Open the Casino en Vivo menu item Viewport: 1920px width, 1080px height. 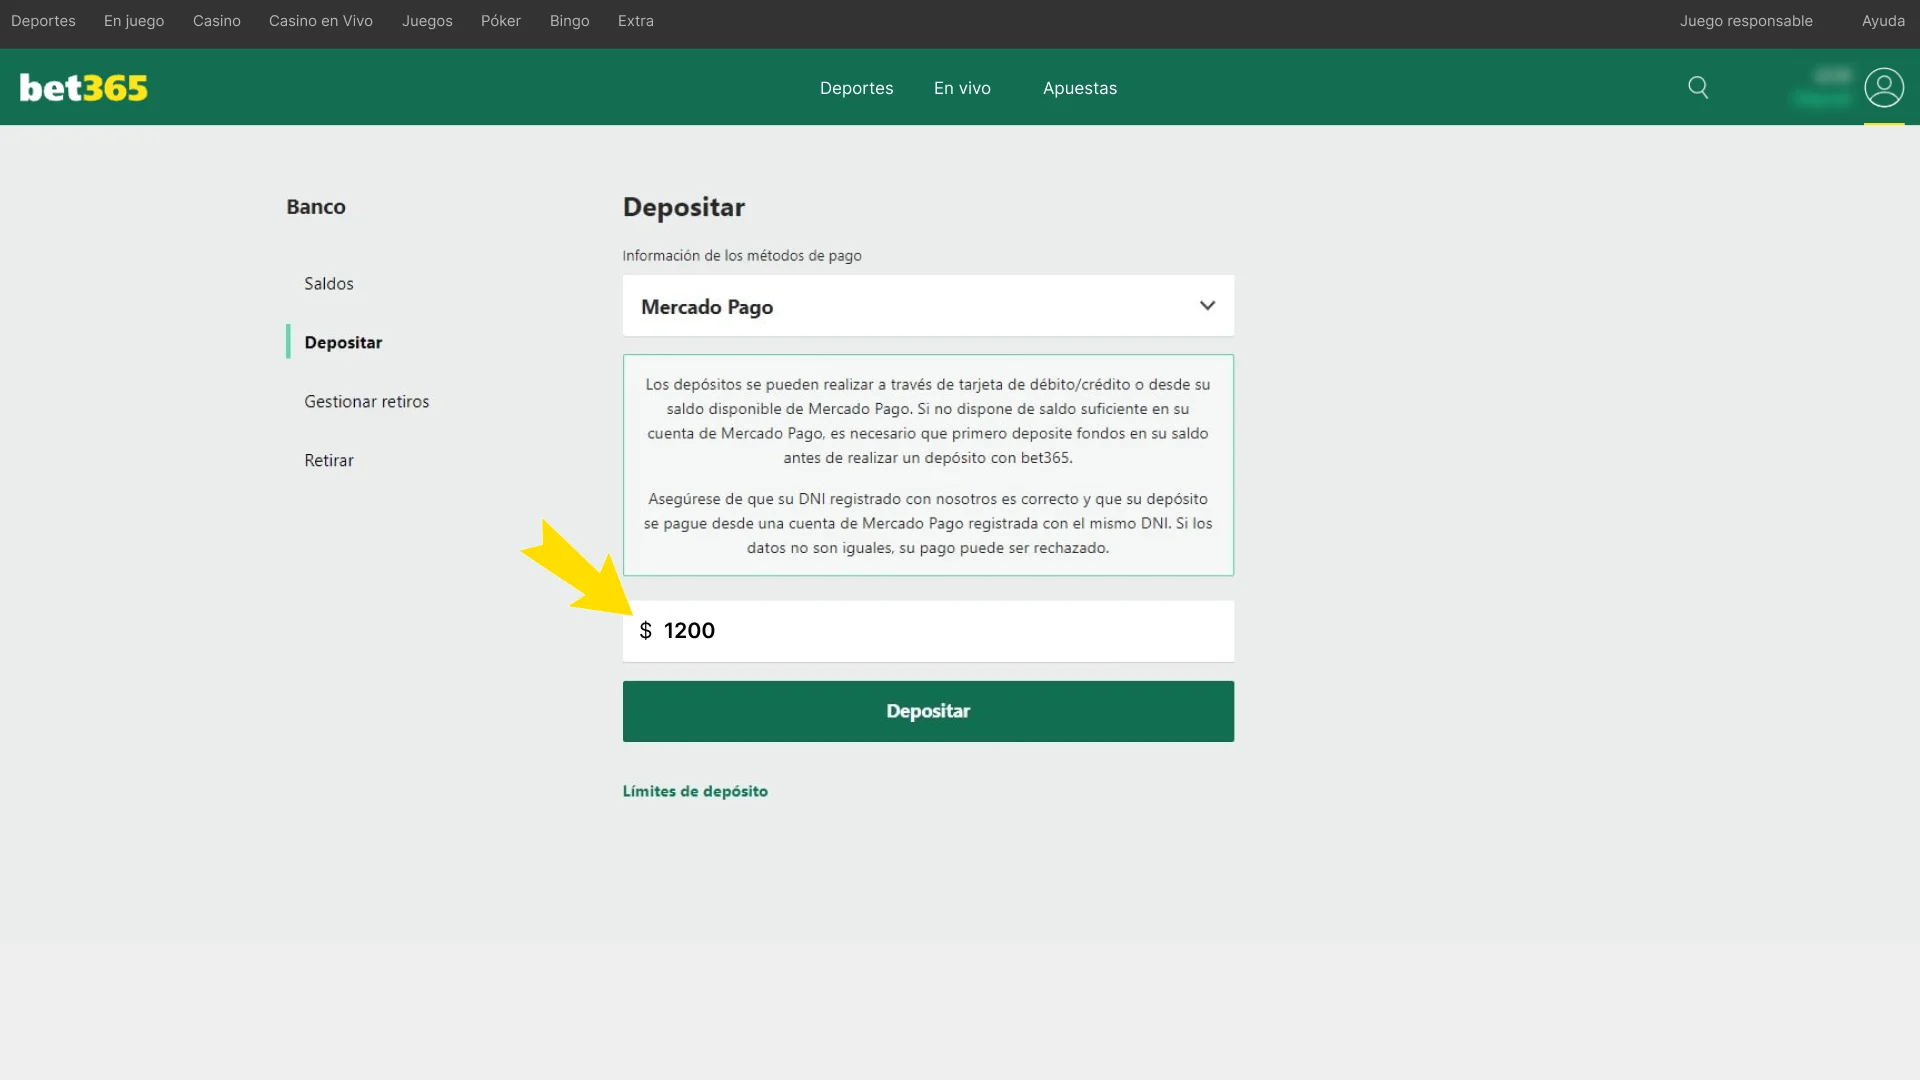tap(320, 20)
